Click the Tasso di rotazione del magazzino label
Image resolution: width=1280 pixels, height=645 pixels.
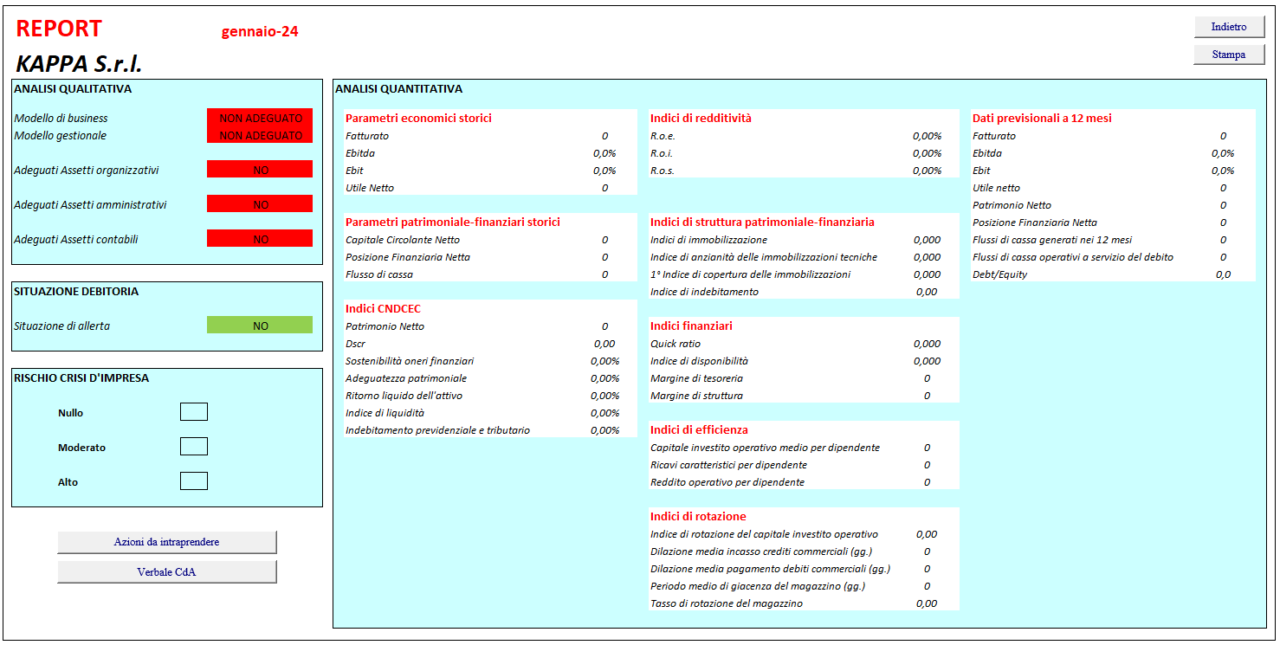click(x=726, y=604)
